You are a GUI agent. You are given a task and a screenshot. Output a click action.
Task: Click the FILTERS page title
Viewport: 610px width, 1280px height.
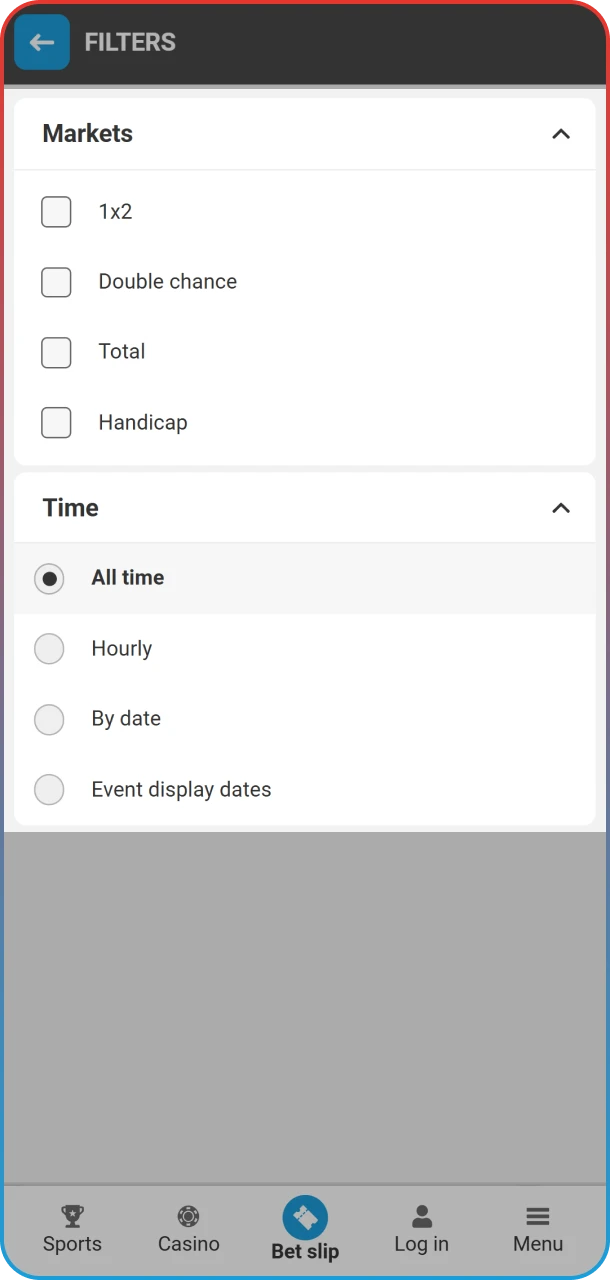[x=130, y=42]
